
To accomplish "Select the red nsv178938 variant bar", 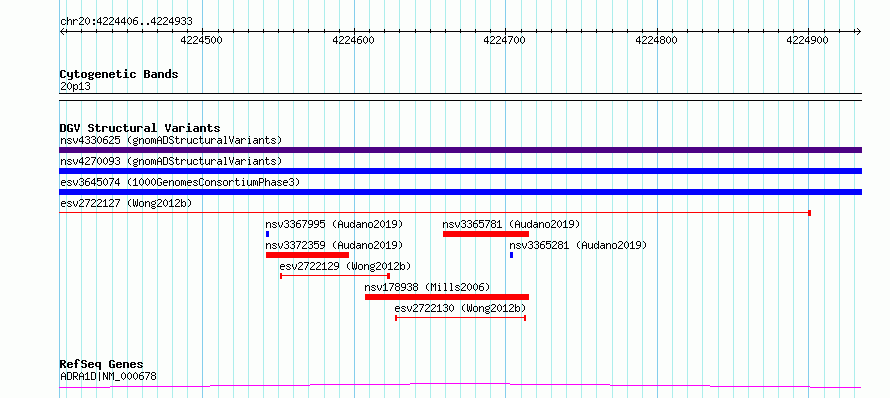I will (447, 297).
